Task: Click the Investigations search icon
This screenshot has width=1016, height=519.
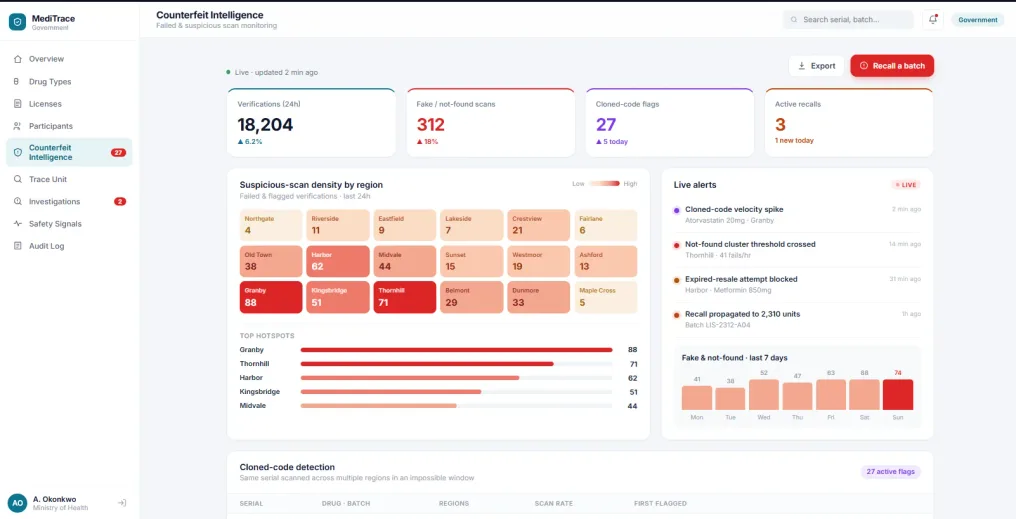Action: pyautogui.click(x=17, y=202)
